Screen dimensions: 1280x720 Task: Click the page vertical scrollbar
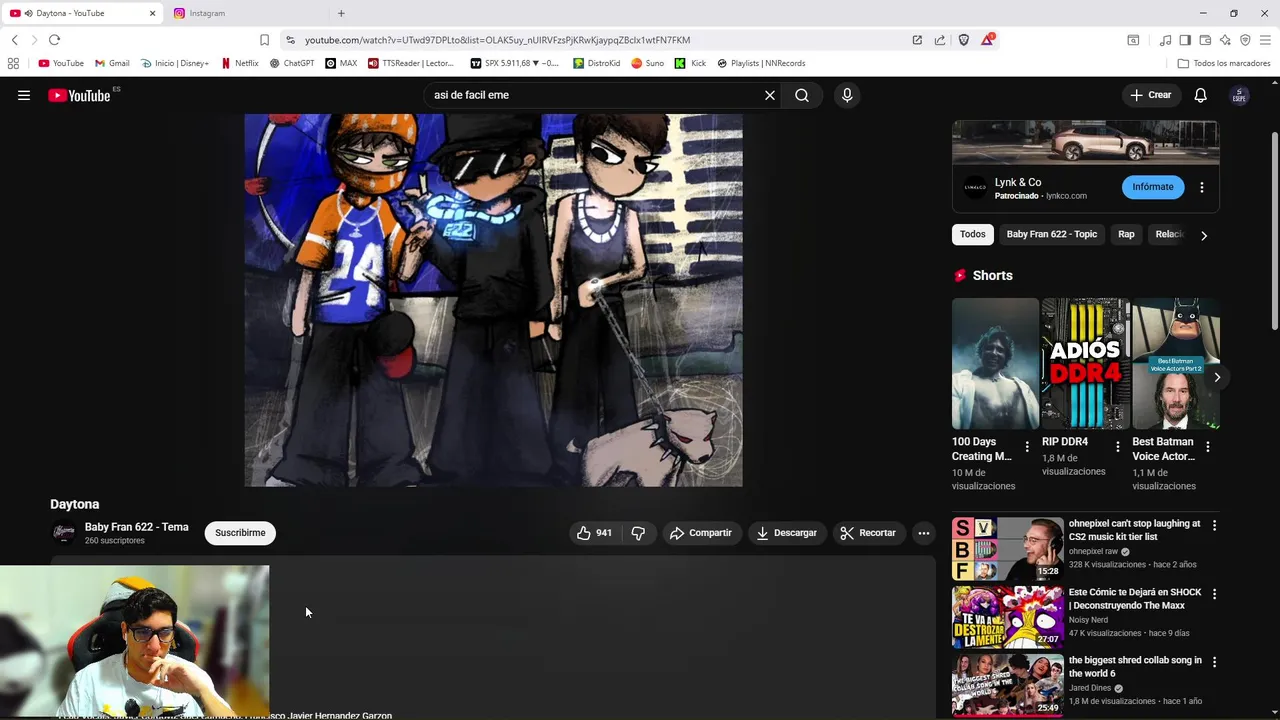click(1274, 230)
